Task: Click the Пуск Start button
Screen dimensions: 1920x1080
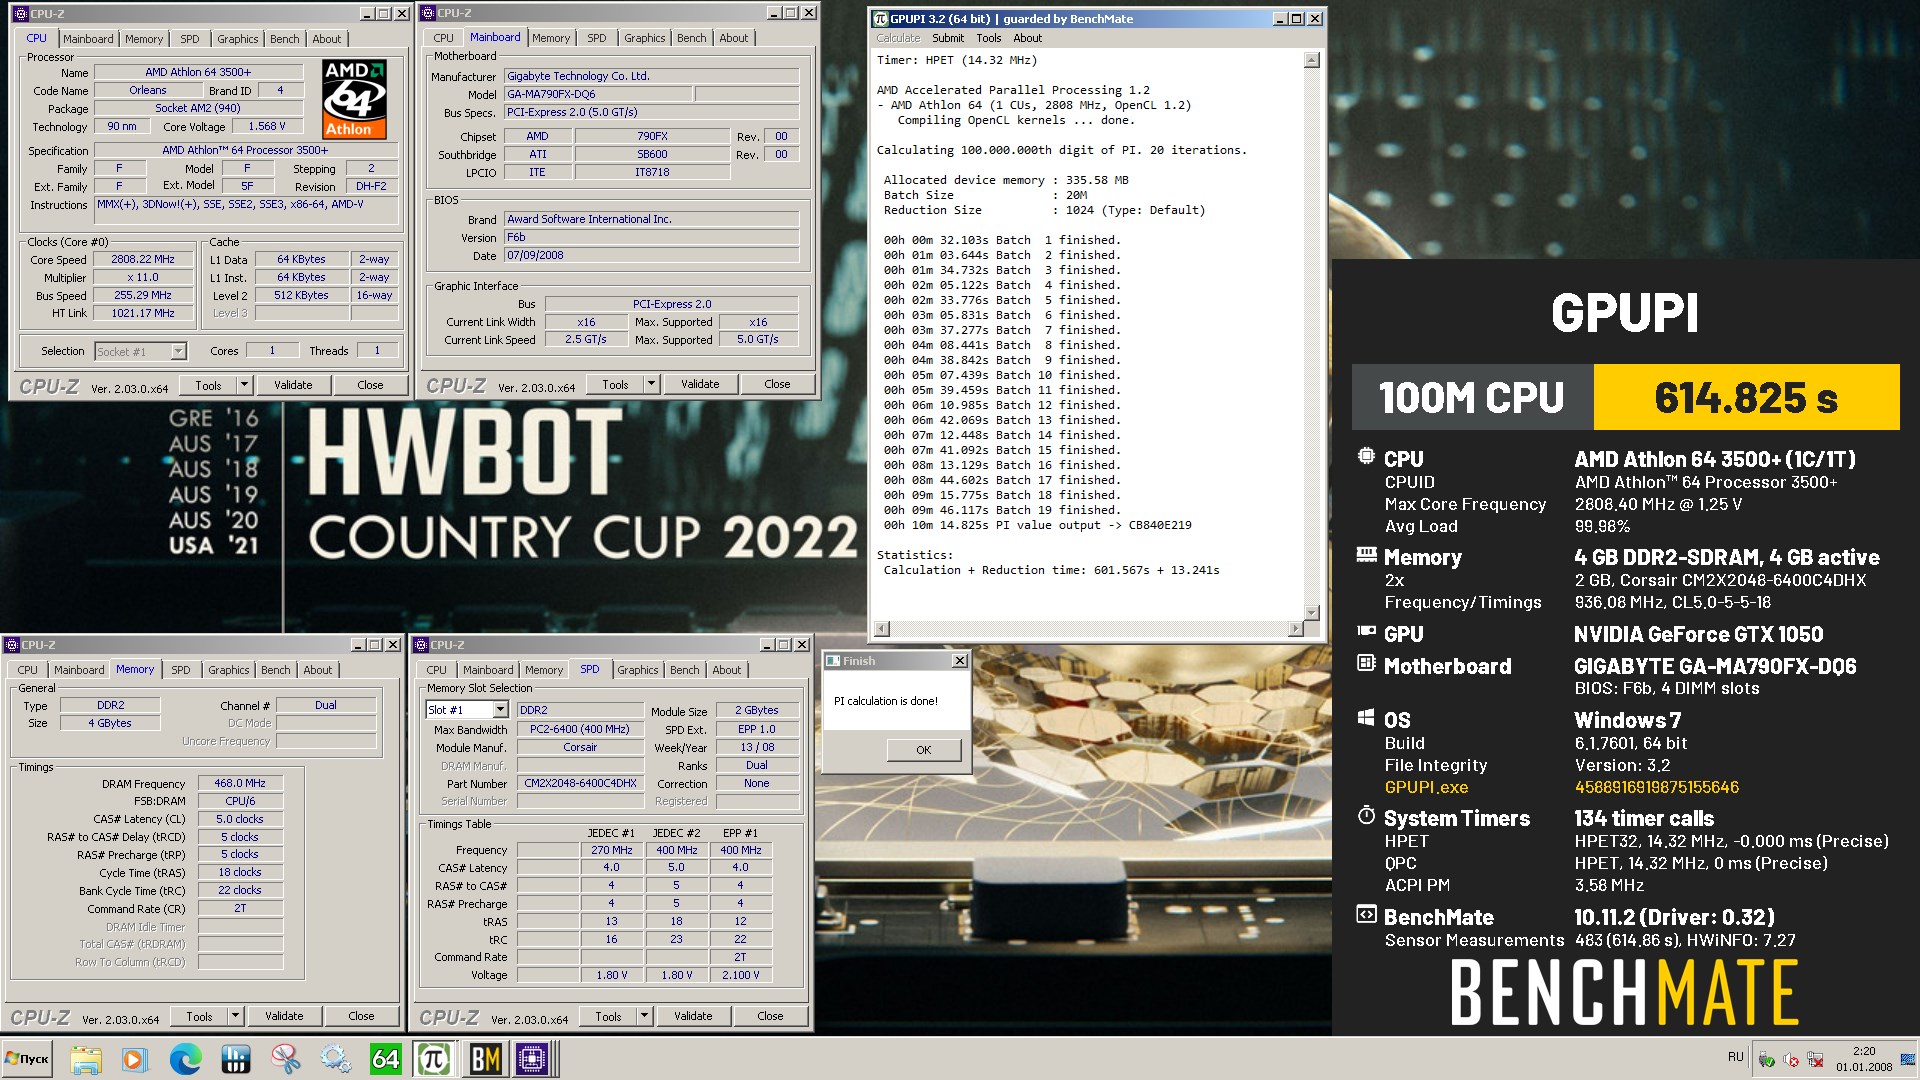Action: tap(28, 1059)
